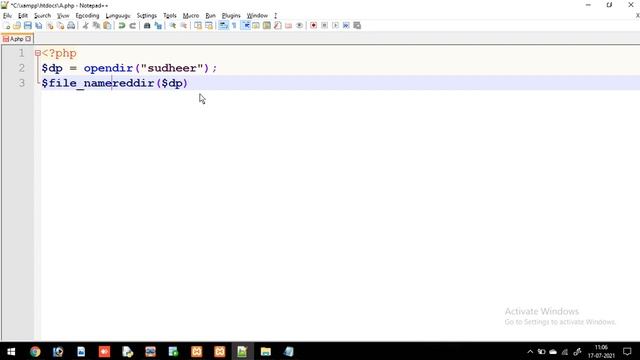Open the first XAMPP orange taskbar icon
The height and width of the screenshot is (360, 640).
(197, 351)
